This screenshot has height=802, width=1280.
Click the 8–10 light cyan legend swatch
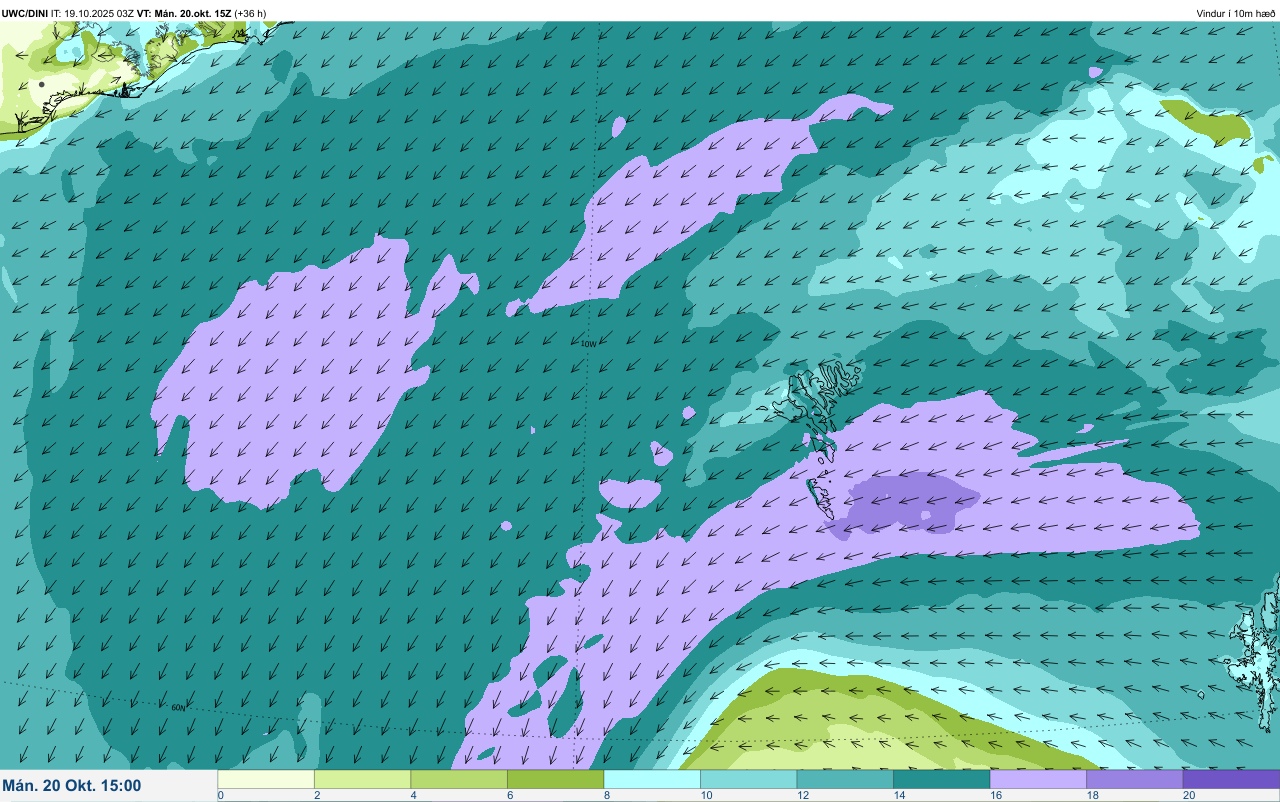pyautogui.click(x=652, y=779)
